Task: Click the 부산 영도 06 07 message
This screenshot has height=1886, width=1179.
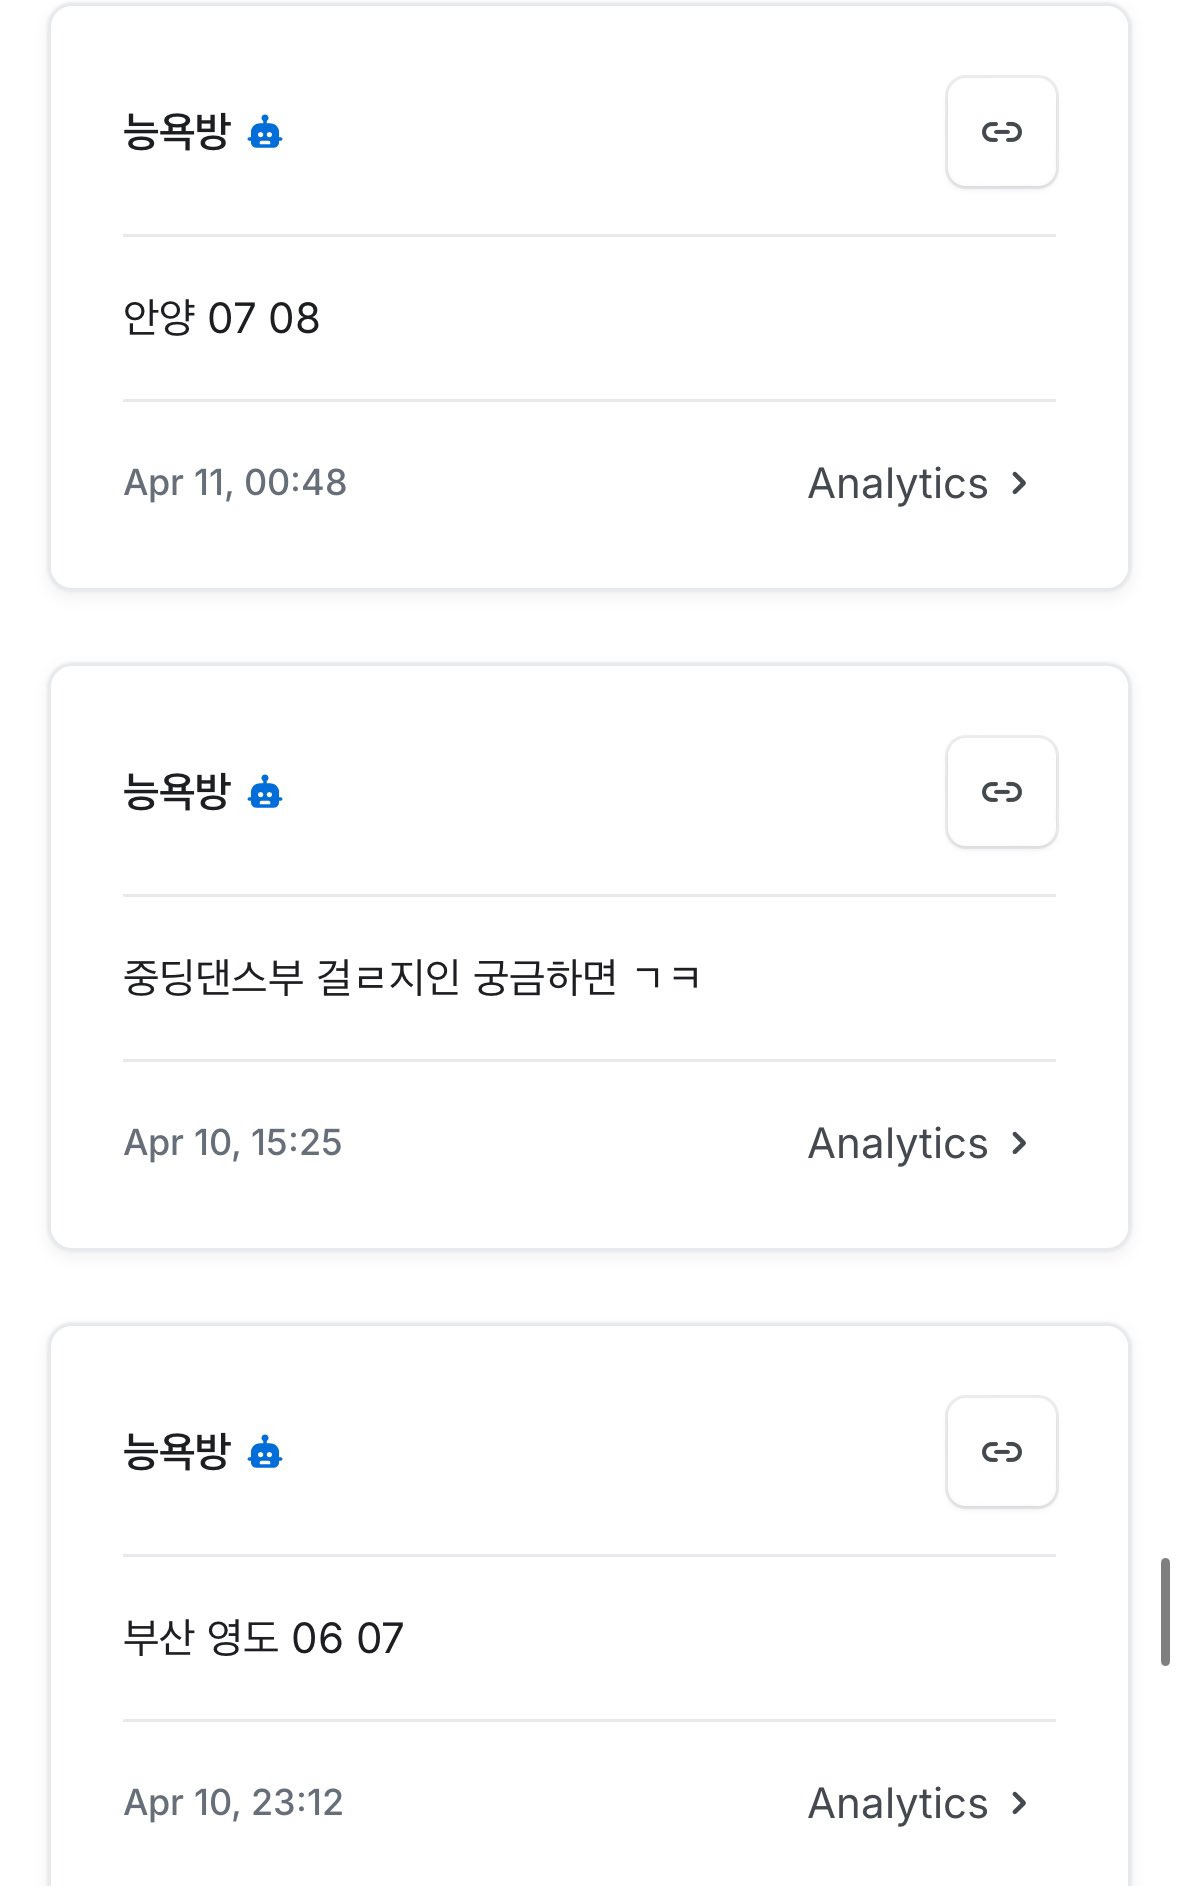Action: pyautogui.click(x=263, y=1638)
